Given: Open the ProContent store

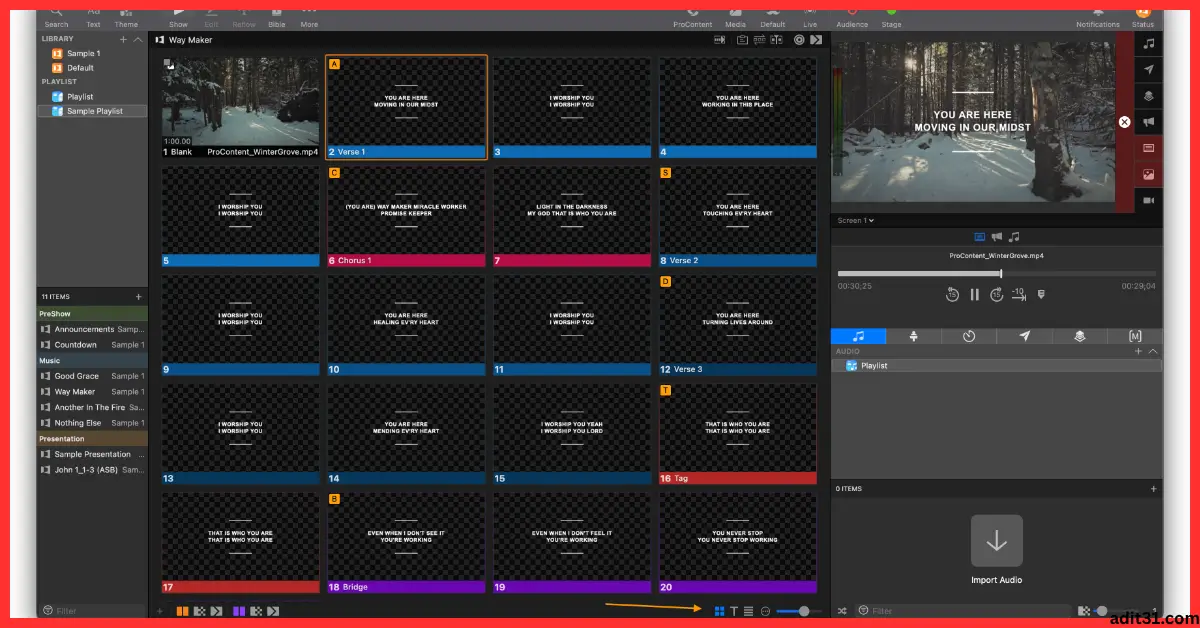Looking at the screenshot, I should coord(691,17).
